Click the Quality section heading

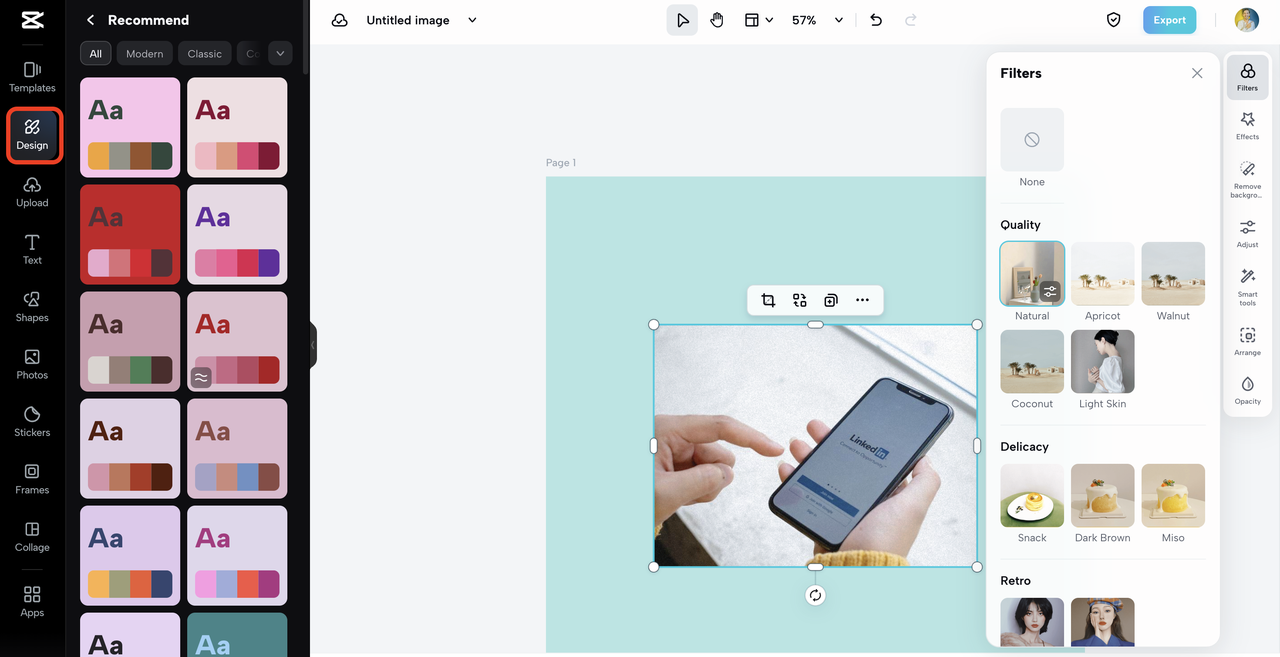click(1020, 225)
